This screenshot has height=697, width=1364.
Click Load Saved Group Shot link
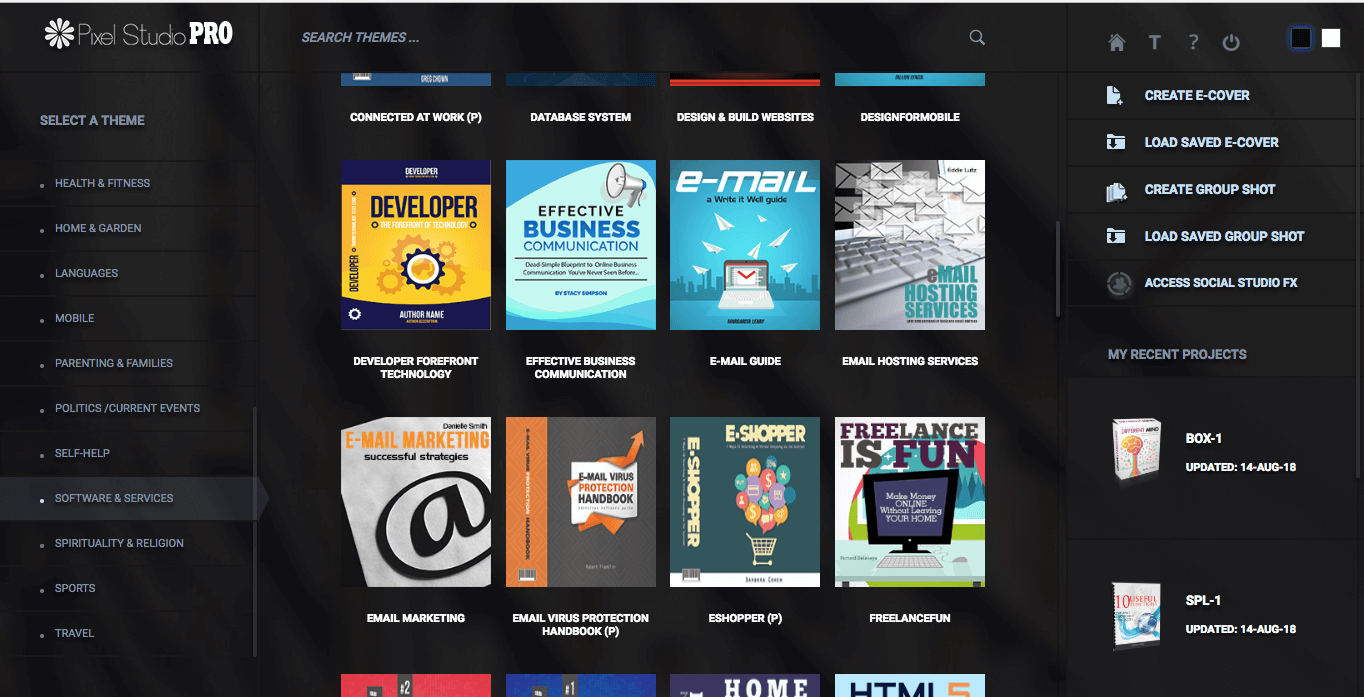[1224, 237]
